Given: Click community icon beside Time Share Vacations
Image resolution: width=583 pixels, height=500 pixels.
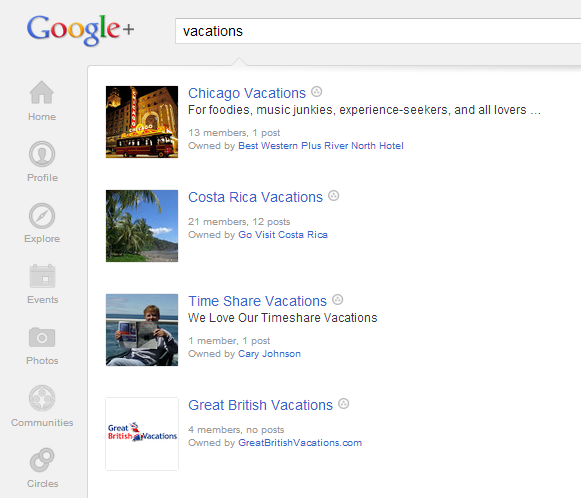Looking at the screenshot, I should pos(338,300).
